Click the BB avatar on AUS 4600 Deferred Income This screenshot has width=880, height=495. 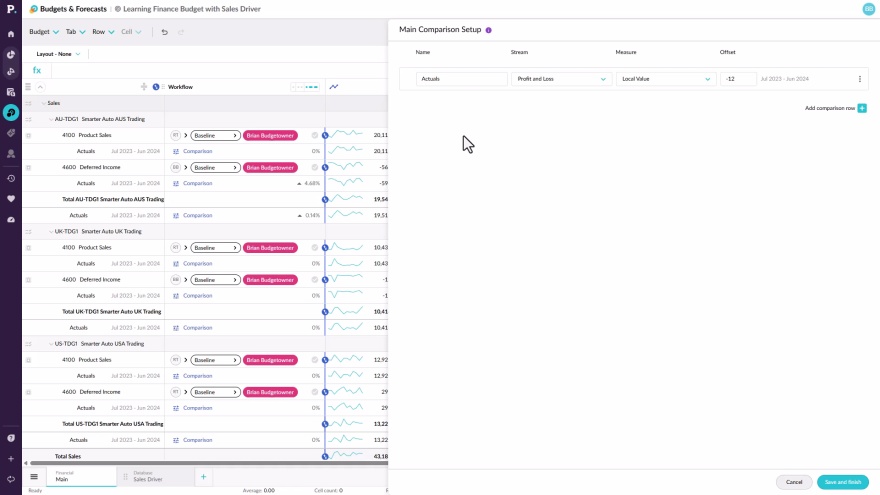(176, 167)
